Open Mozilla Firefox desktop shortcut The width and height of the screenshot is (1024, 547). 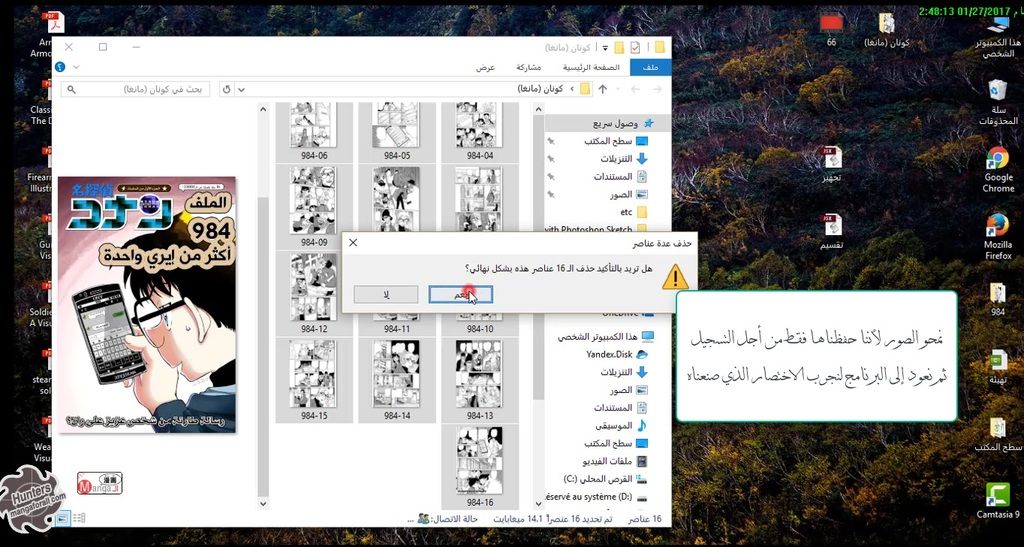(x=997, y=237)
